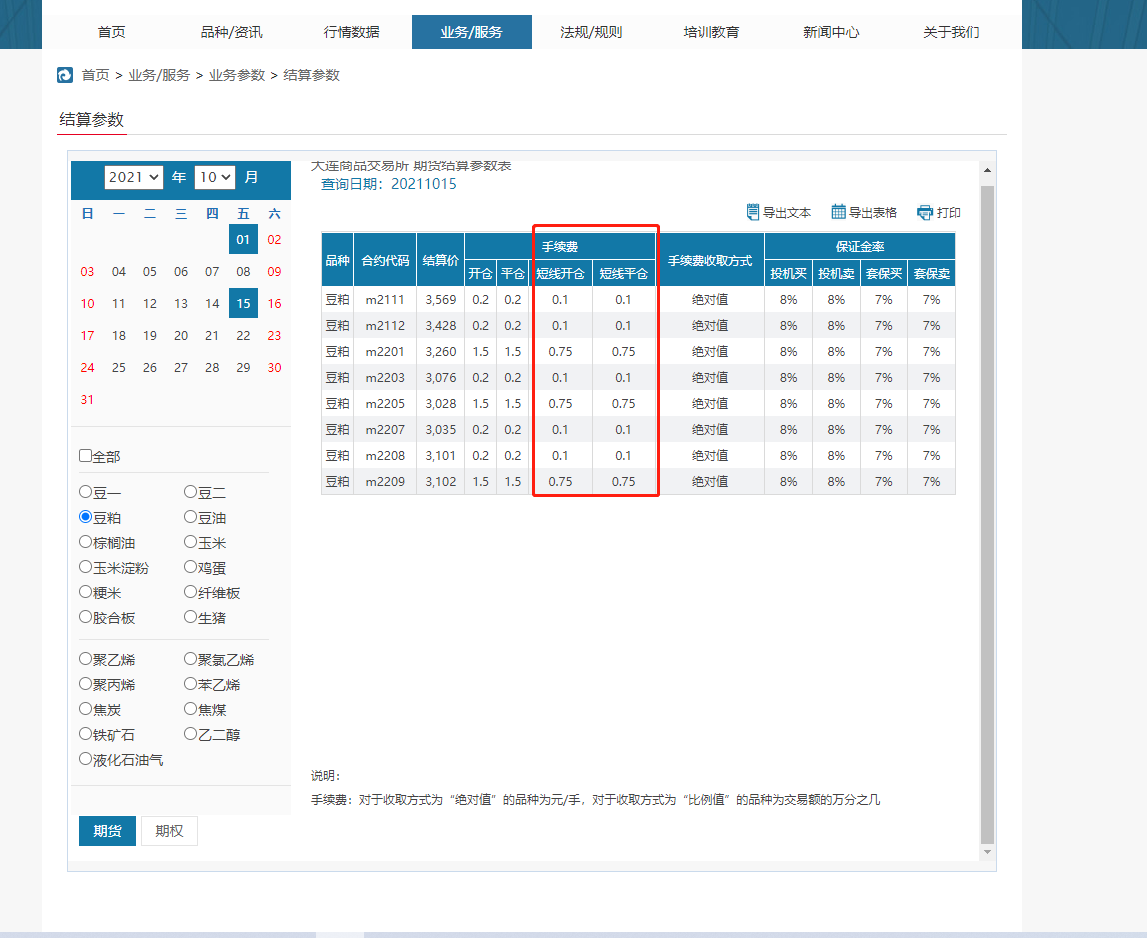
Task: Click the 手续费收取方式 column header
Action: [710, 260]
